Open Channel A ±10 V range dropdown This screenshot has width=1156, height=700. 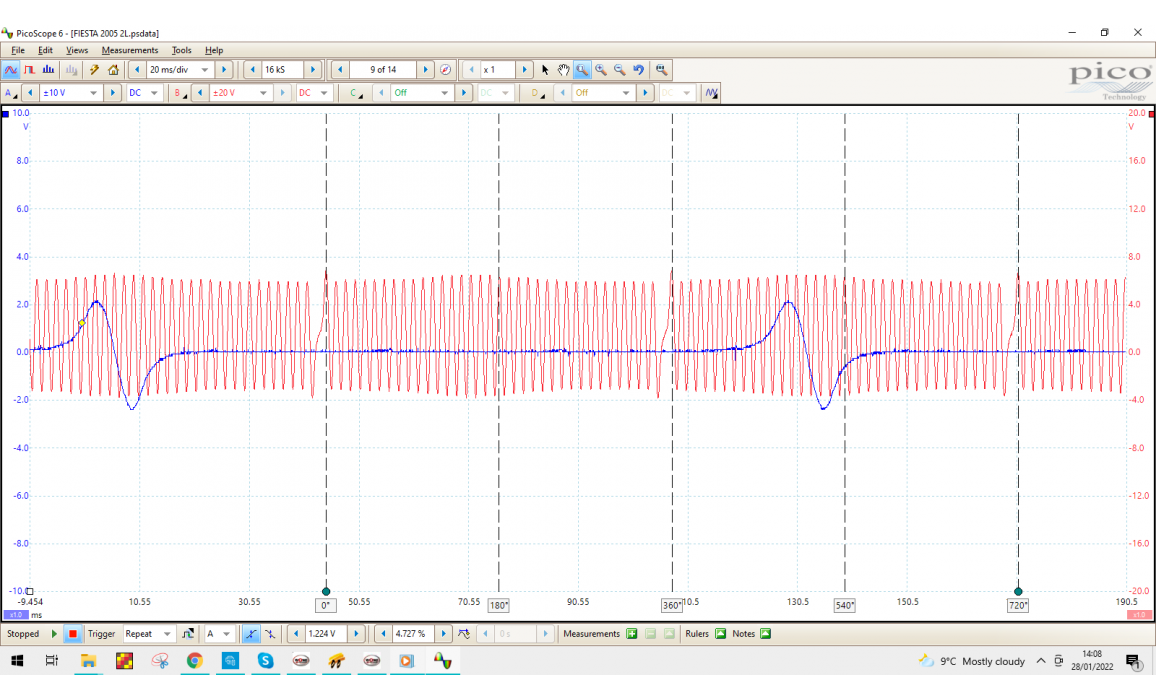pos(94,93)
